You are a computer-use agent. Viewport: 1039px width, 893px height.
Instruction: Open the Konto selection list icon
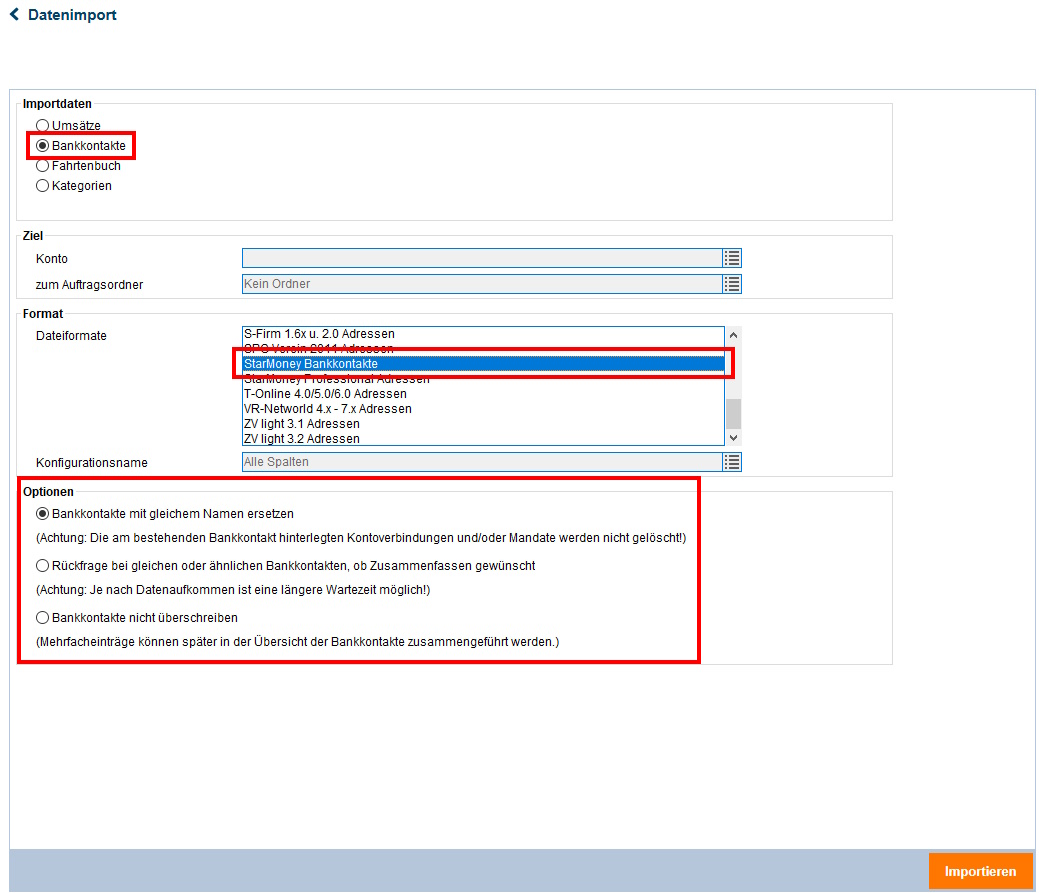click(732, 259)
